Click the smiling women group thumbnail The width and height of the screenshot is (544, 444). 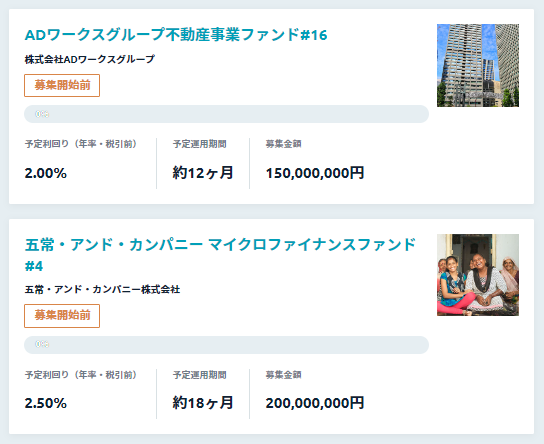click(478, 275)
